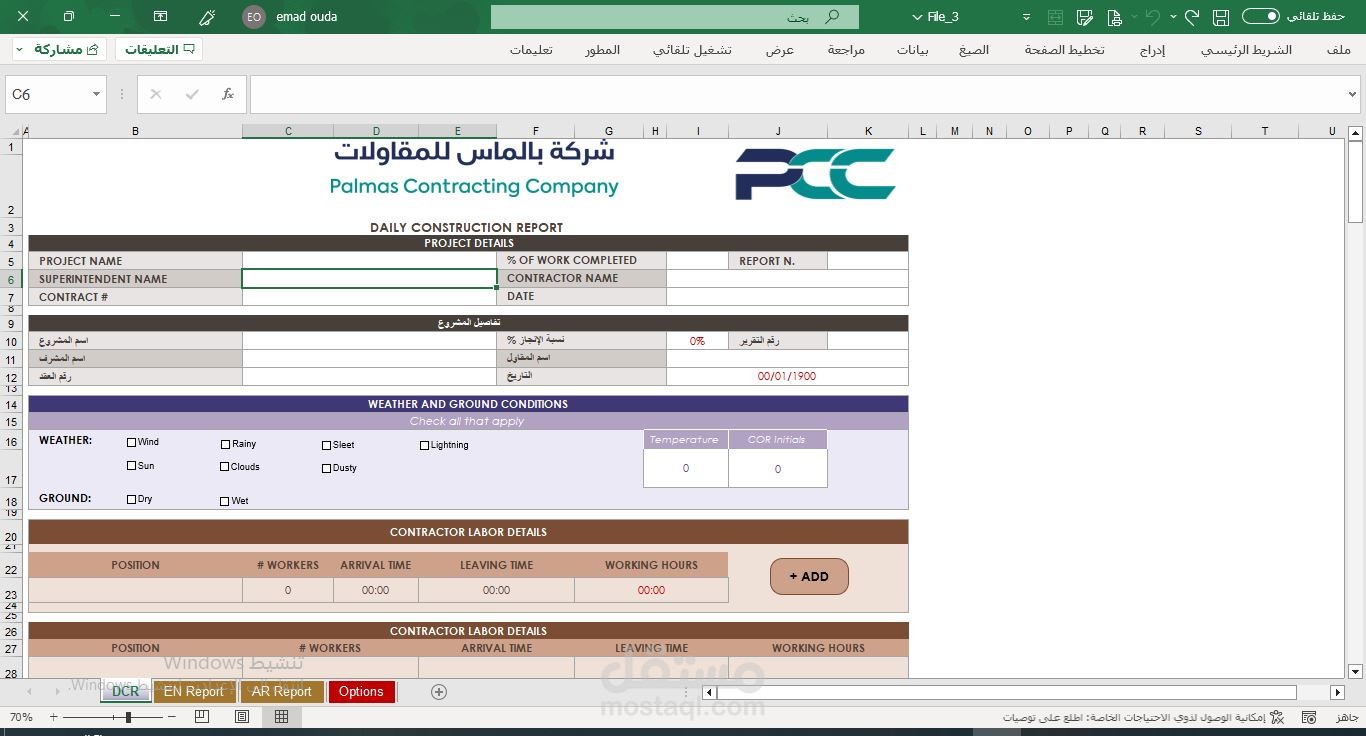The width and height of the screenshot is (1366, 736).
Task: Check the Dry ground checkbox
Action: 130,498
